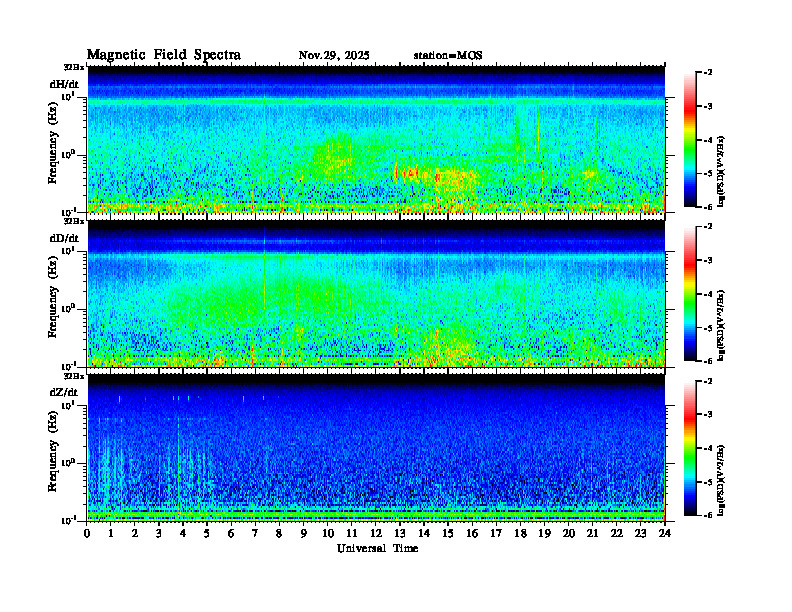Click the "station=MOS" label
Viewport: 792px width, 612px height.
[448, 56]
